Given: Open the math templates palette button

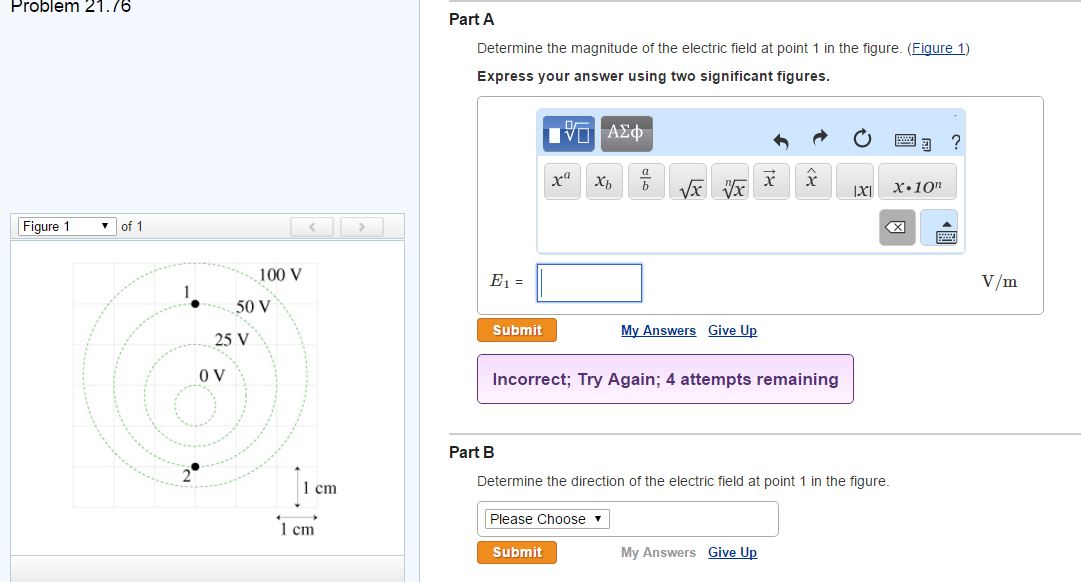Looking at the screenshot, I should click(569, 133).
